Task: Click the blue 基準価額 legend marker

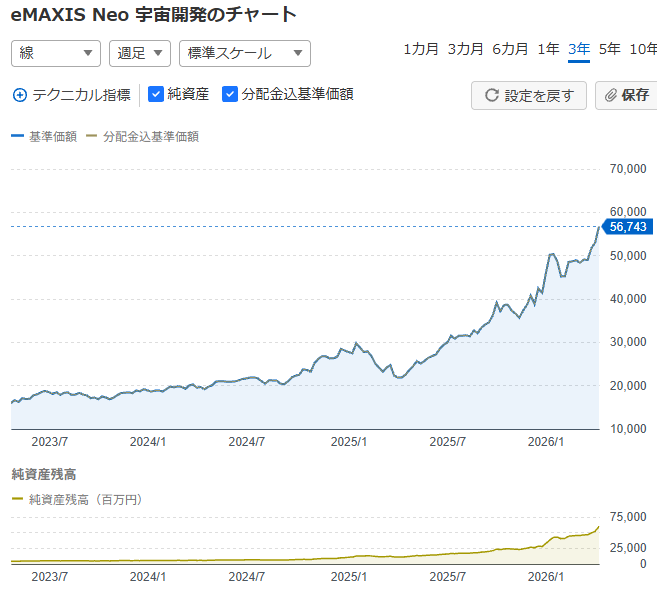Action: [x=17, y=137]
